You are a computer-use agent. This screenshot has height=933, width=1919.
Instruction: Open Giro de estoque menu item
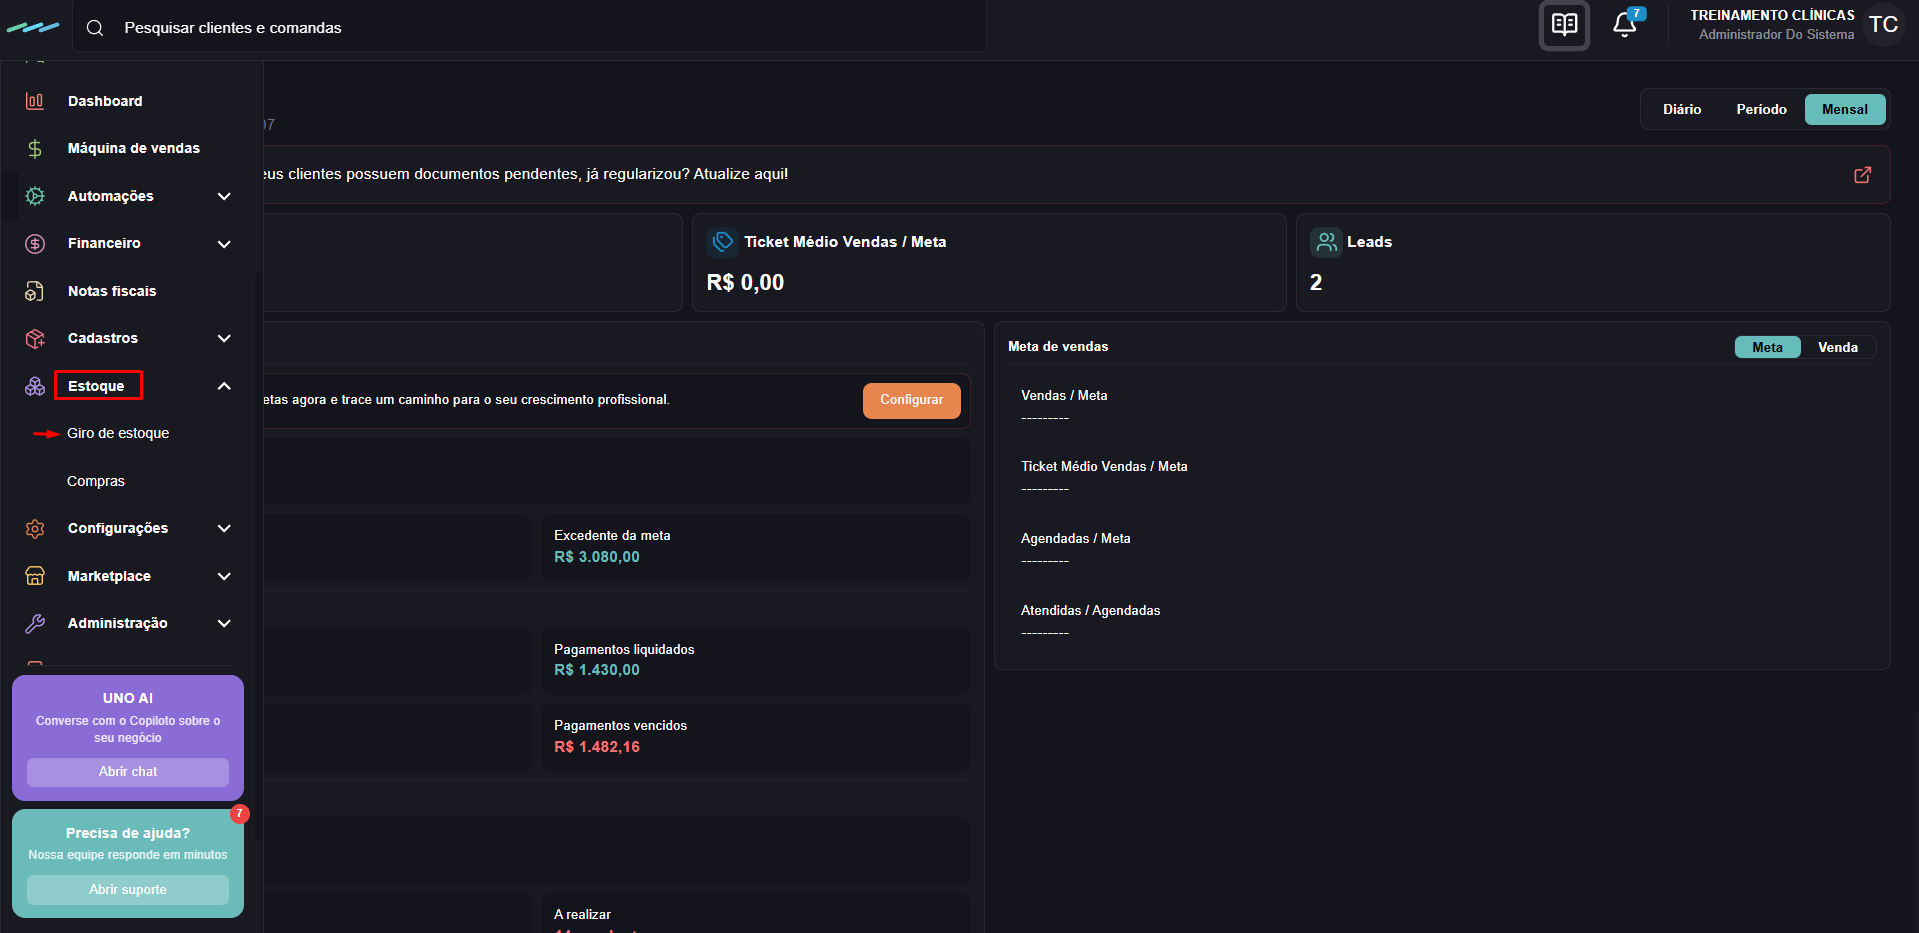(x=118, y=433)
